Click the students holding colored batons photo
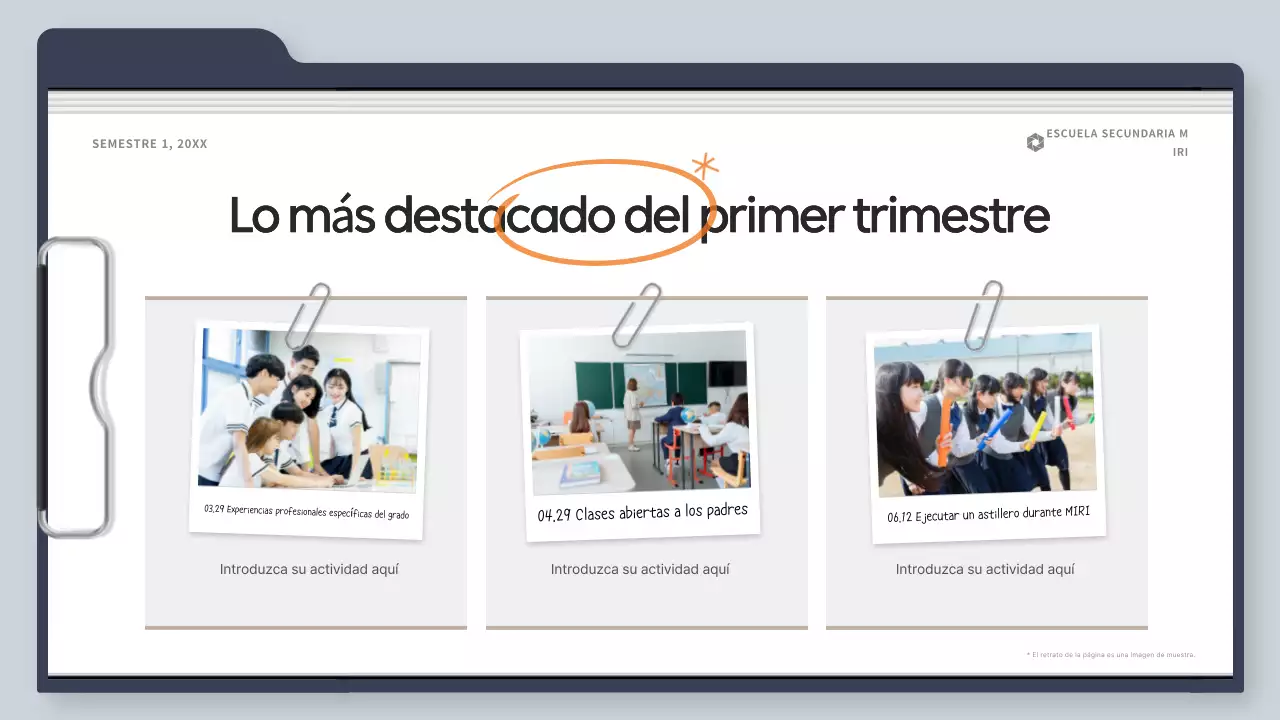The image size is (1280, 720). [985, 413]
